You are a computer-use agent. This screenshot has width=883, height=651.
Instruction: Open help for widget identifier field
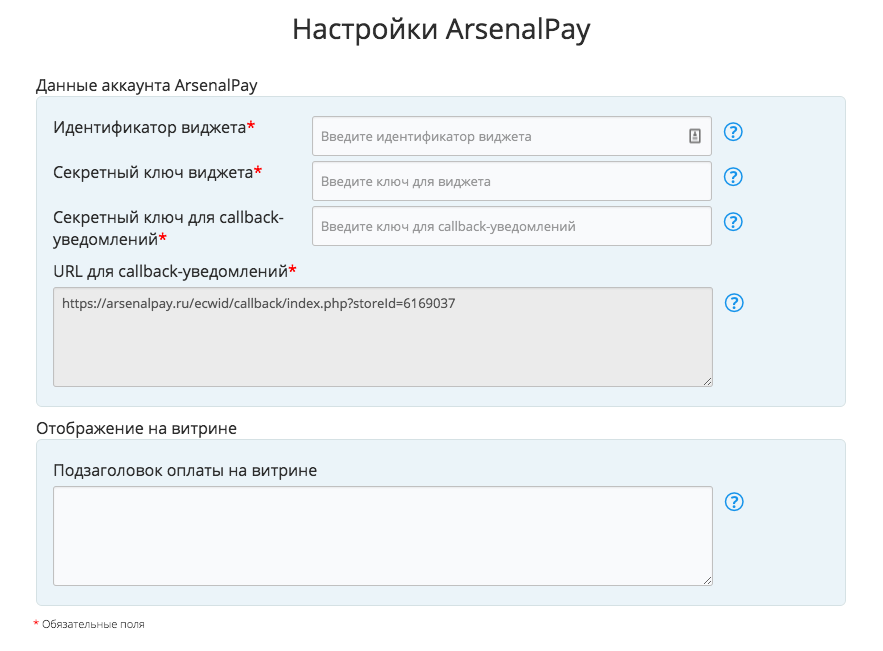733,132
